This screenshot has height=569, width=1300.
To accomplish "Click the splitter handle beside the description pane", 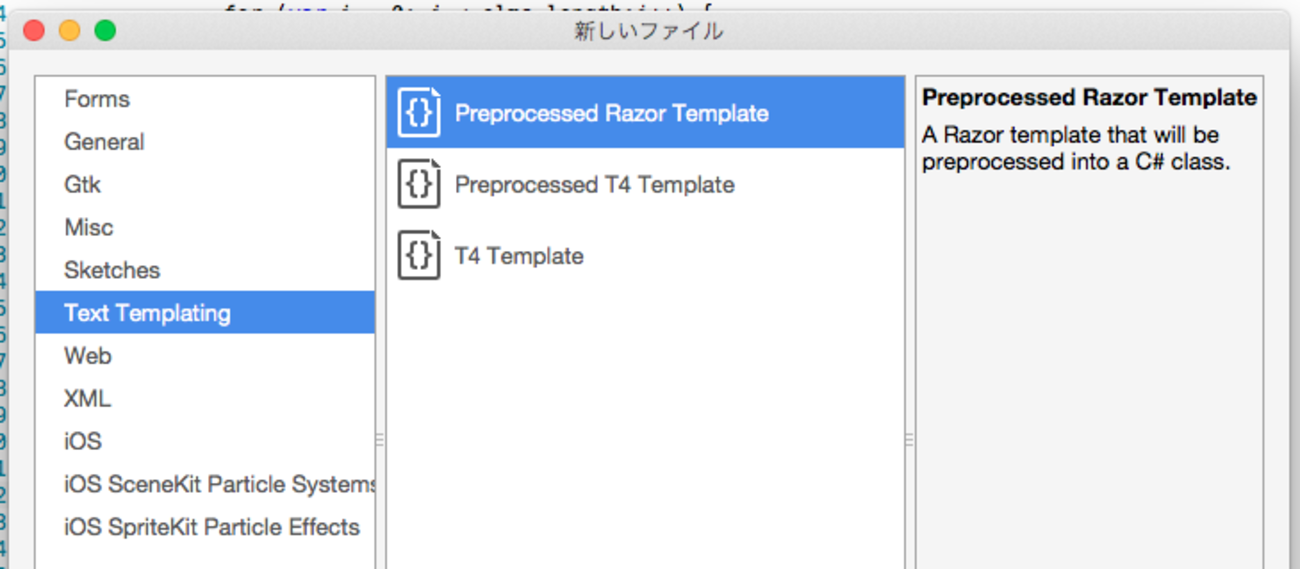I will click(909, 440).
